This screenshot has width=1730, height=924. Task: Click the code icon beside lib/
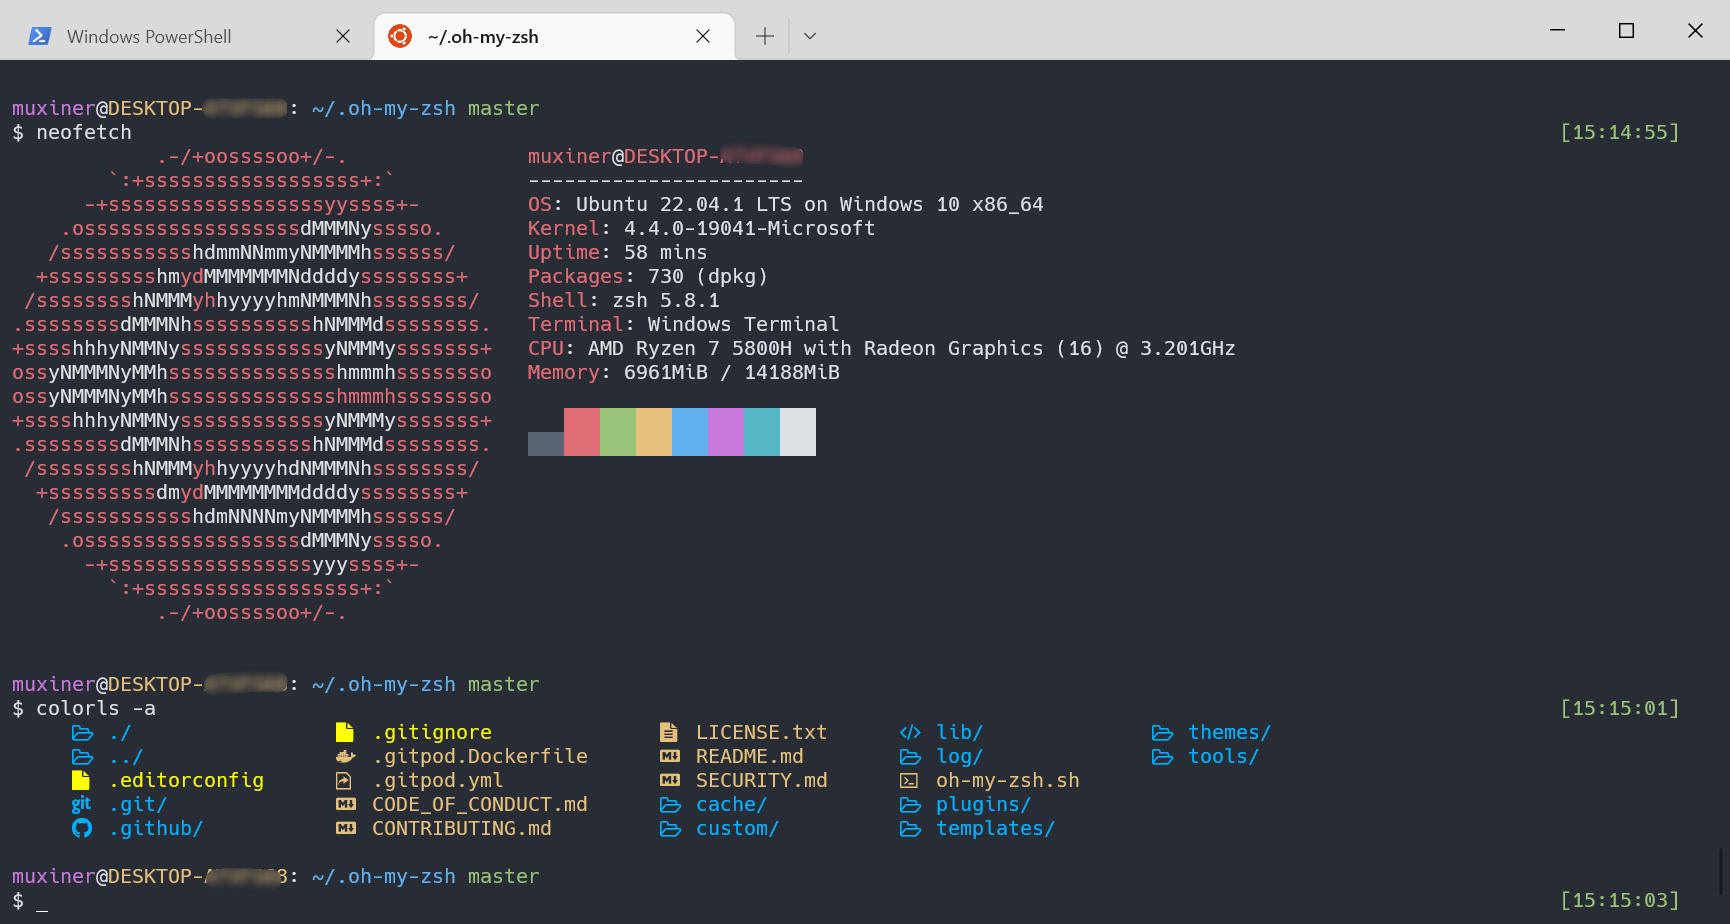coord(910,732)
